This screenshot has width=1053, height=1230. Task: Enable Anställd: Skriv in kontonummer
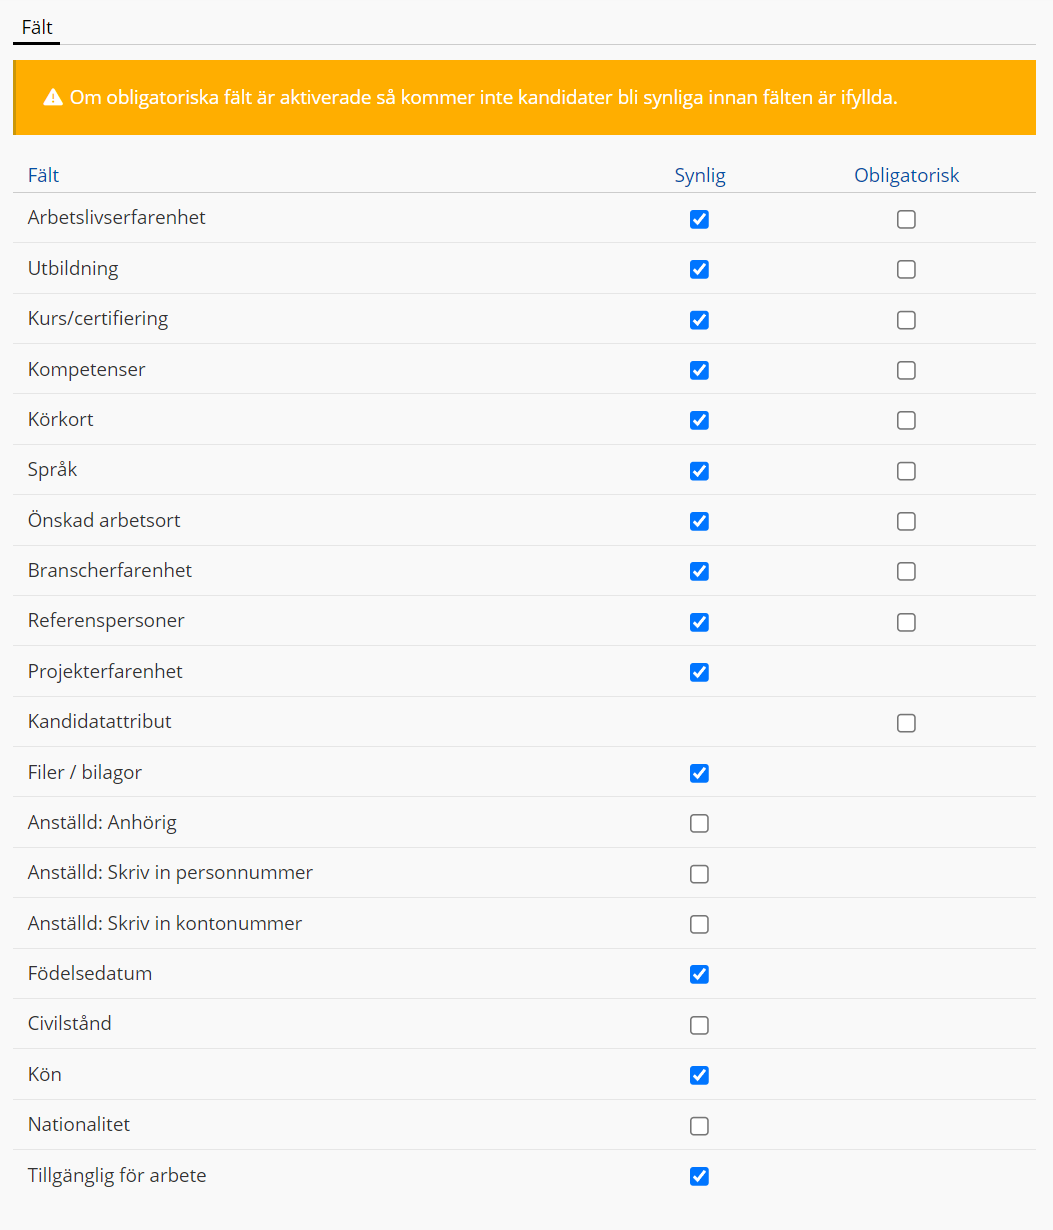699,924
